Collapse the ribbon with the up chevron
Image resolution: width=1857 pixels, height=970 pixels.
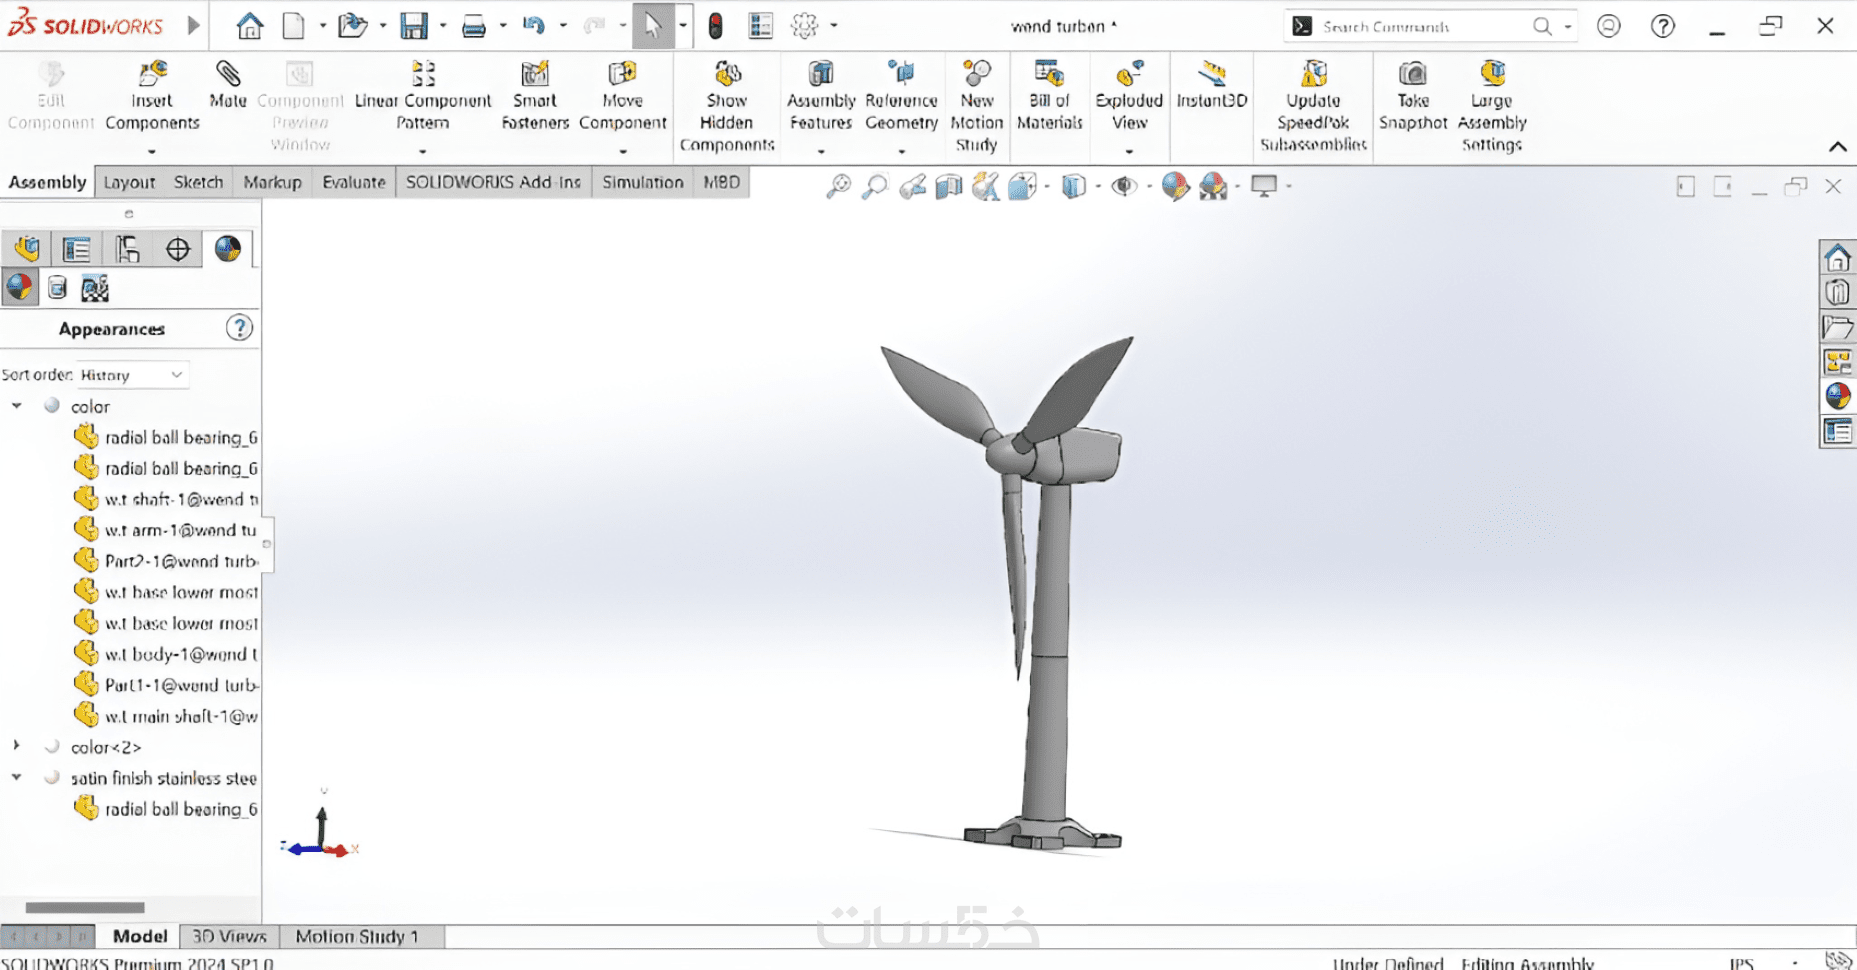click(x=1838, y=146)
